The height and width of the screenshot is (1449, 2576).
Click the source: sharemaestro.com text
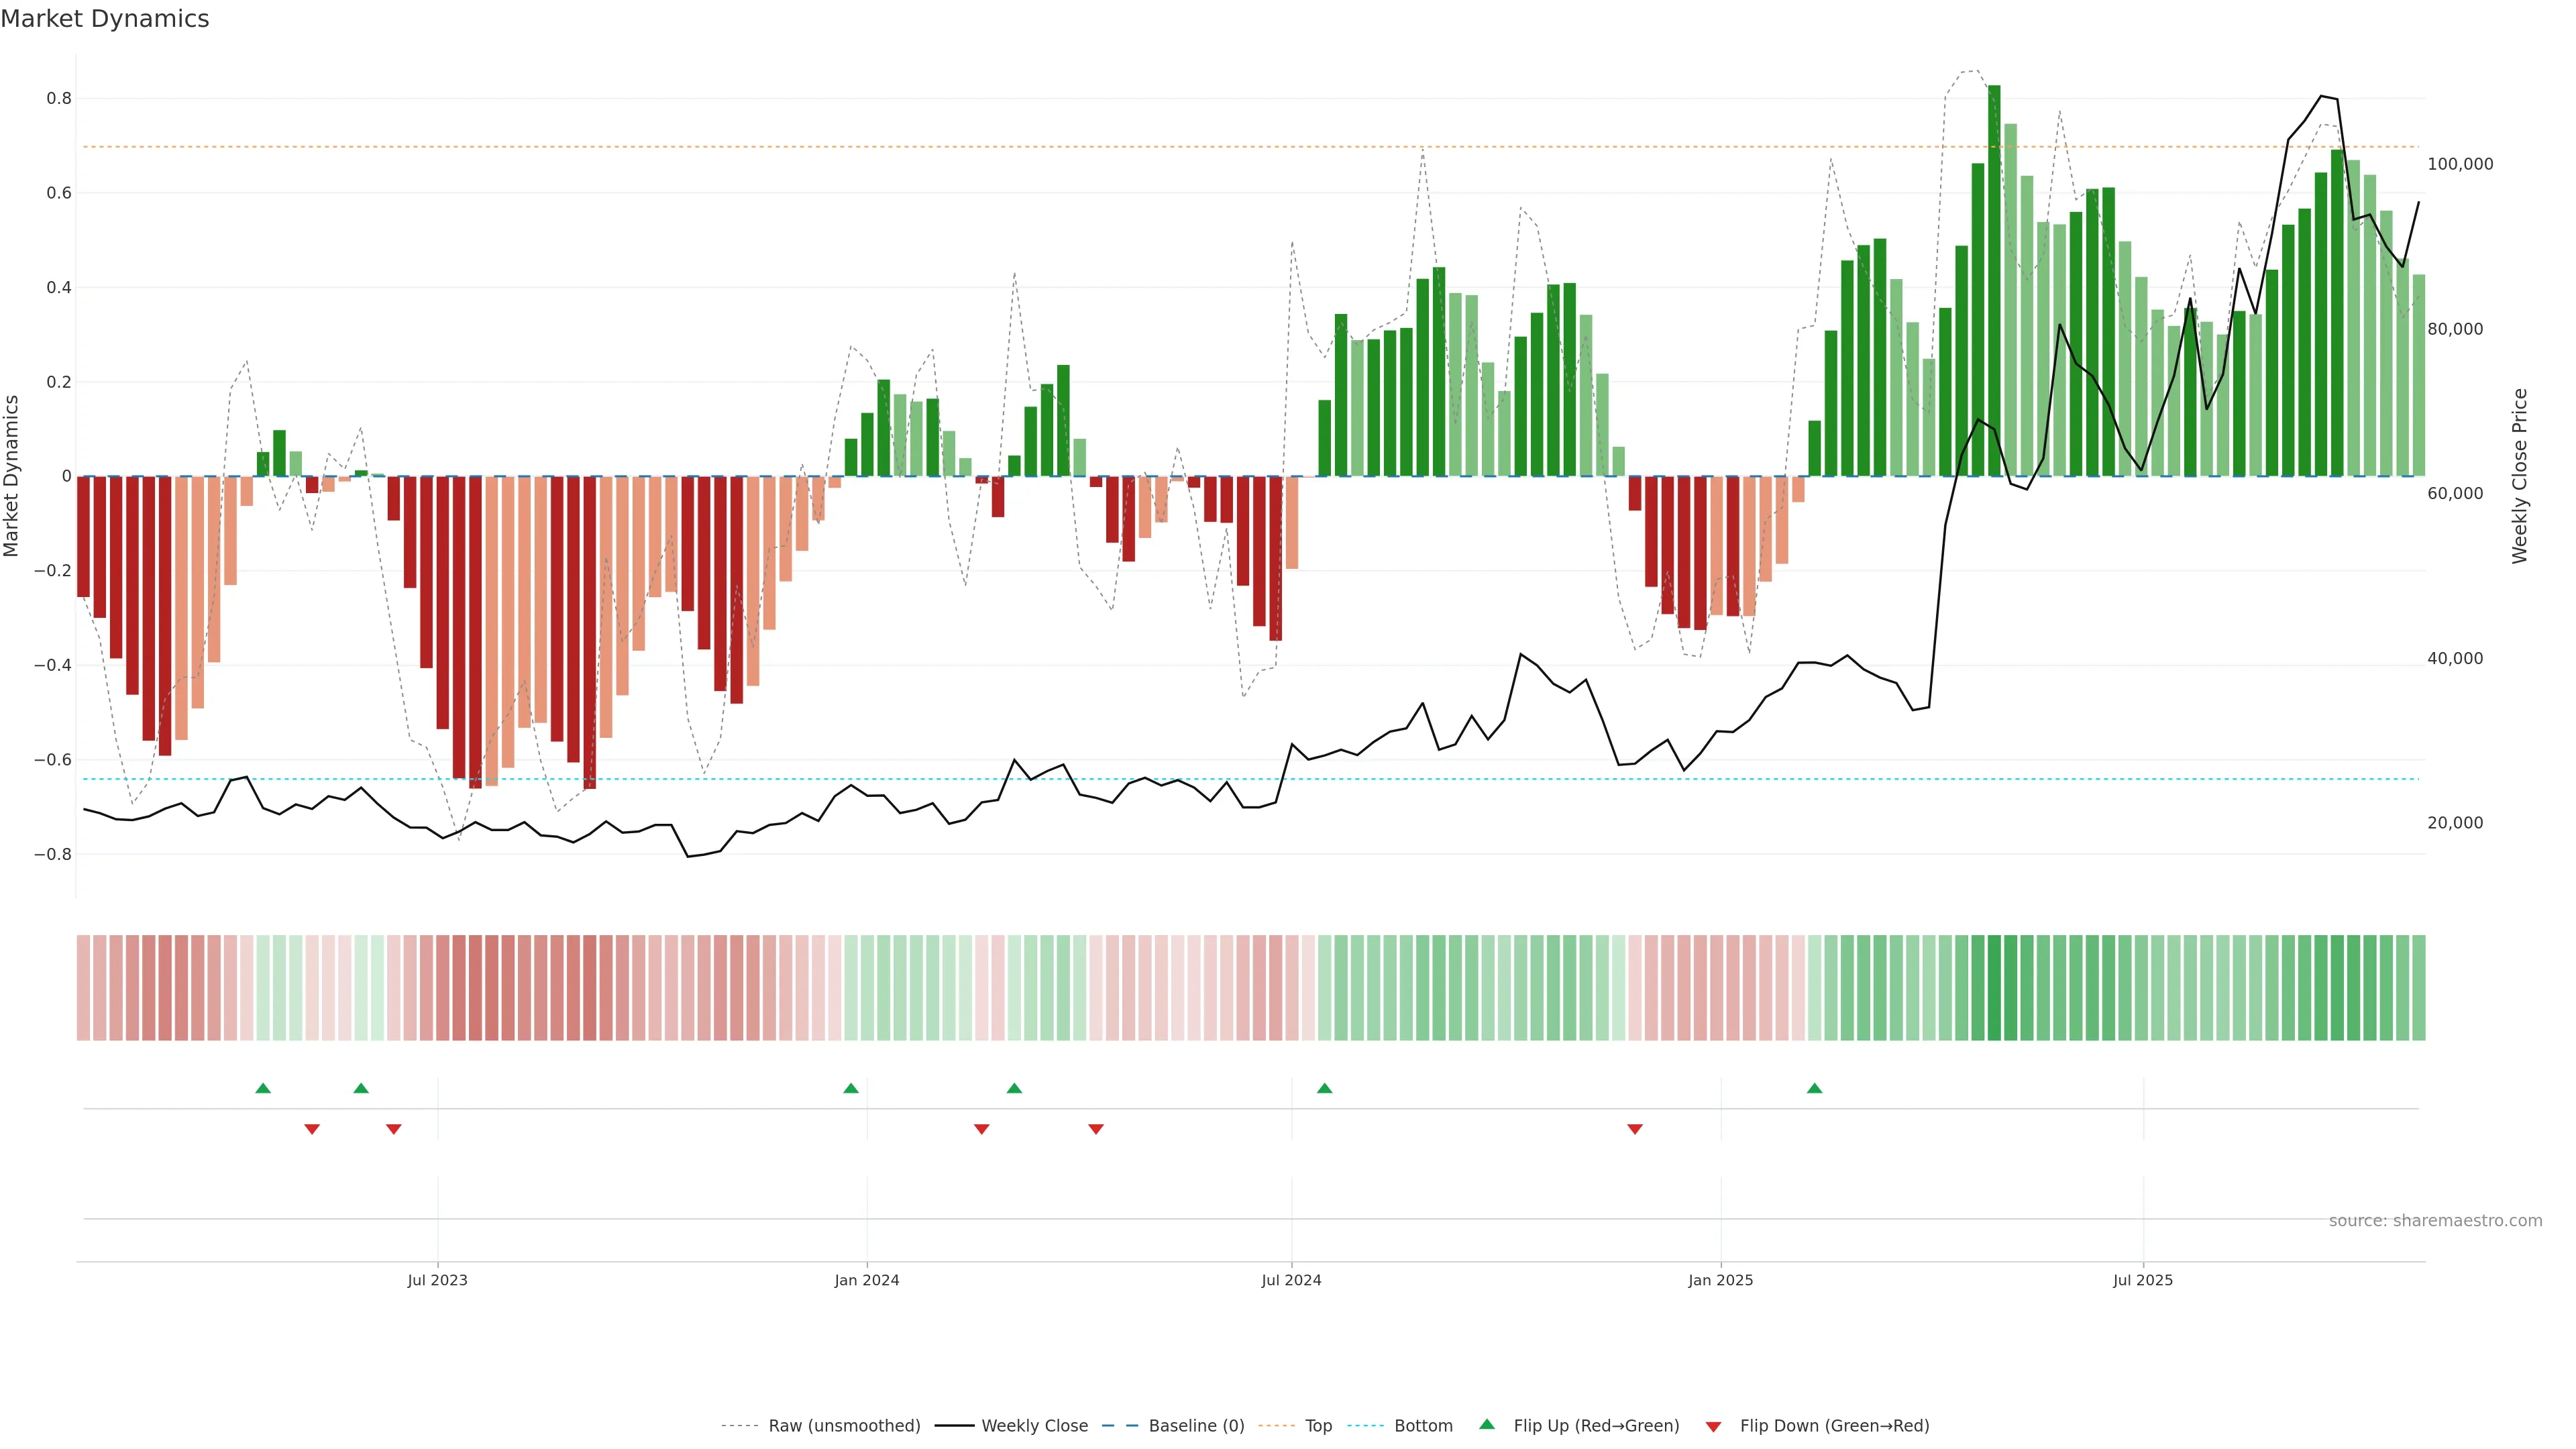2435,1221
